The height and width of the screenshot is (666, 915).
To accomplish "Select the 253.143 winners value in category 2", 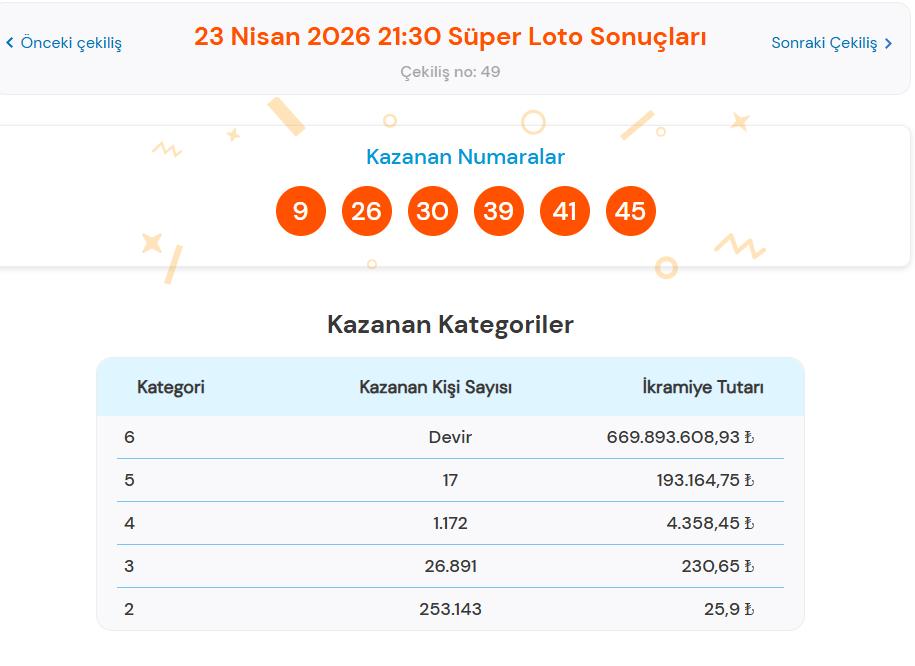I will (450, 608).
